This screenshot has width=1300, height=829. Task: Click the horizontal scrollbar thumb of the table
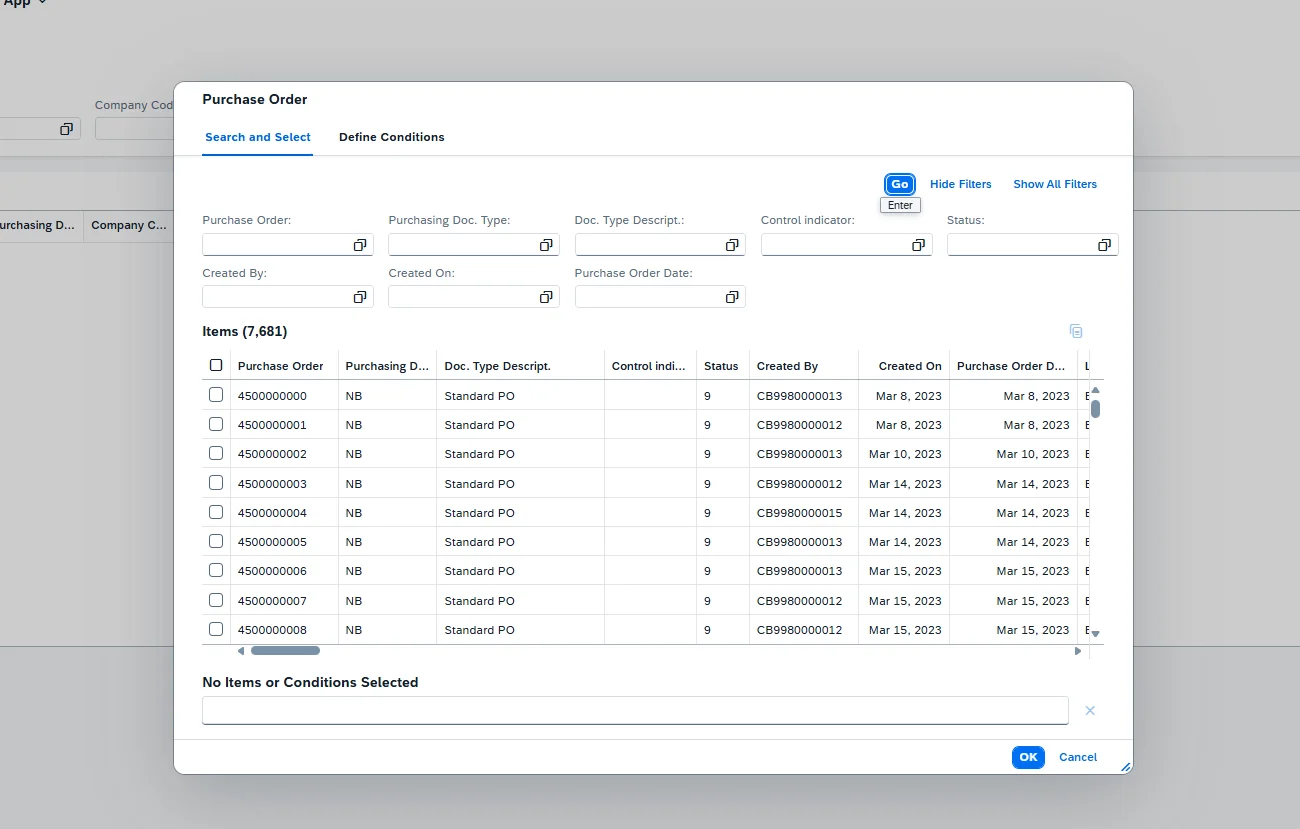(x=285, y=651)
